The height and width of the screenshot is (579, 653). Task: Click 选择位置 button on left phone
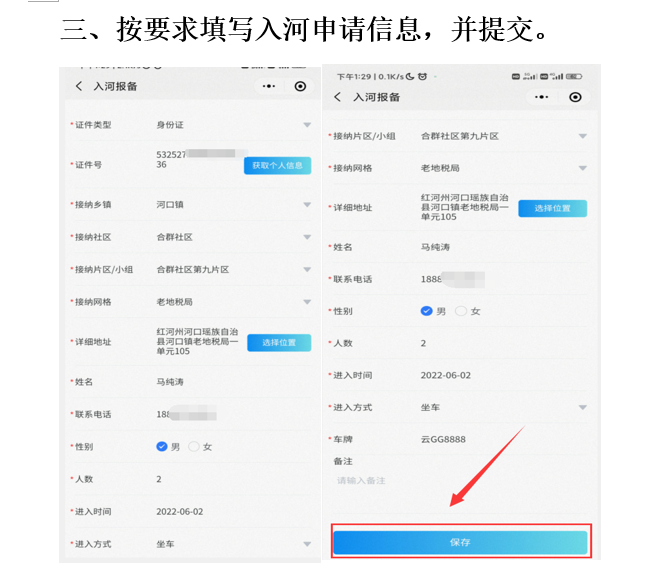279,343
